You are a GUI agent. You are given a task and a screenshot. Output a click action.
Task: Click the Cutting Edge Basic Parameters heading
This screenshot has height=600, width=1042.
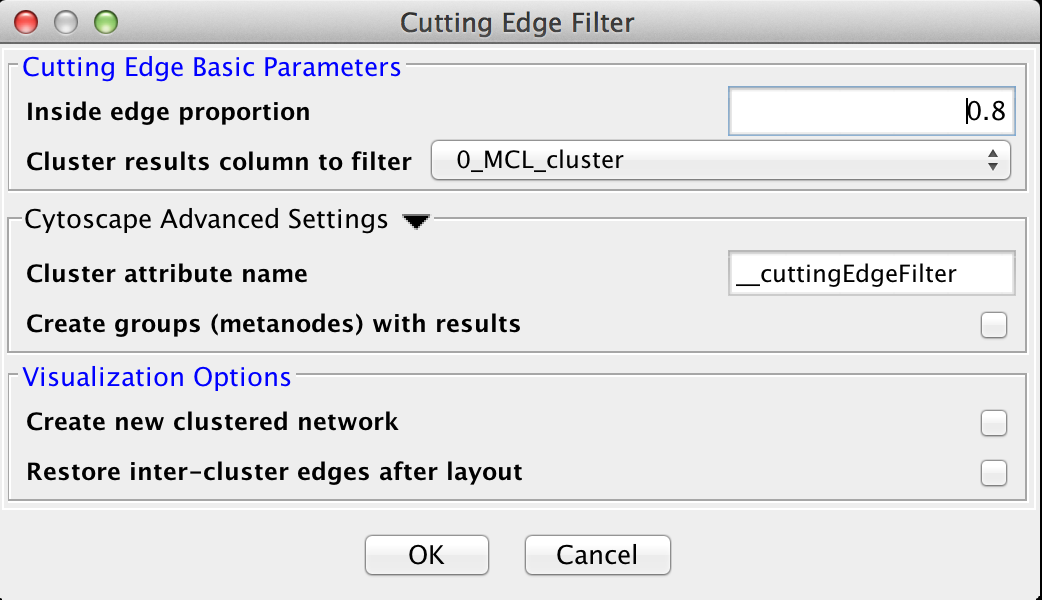(211, 68)
